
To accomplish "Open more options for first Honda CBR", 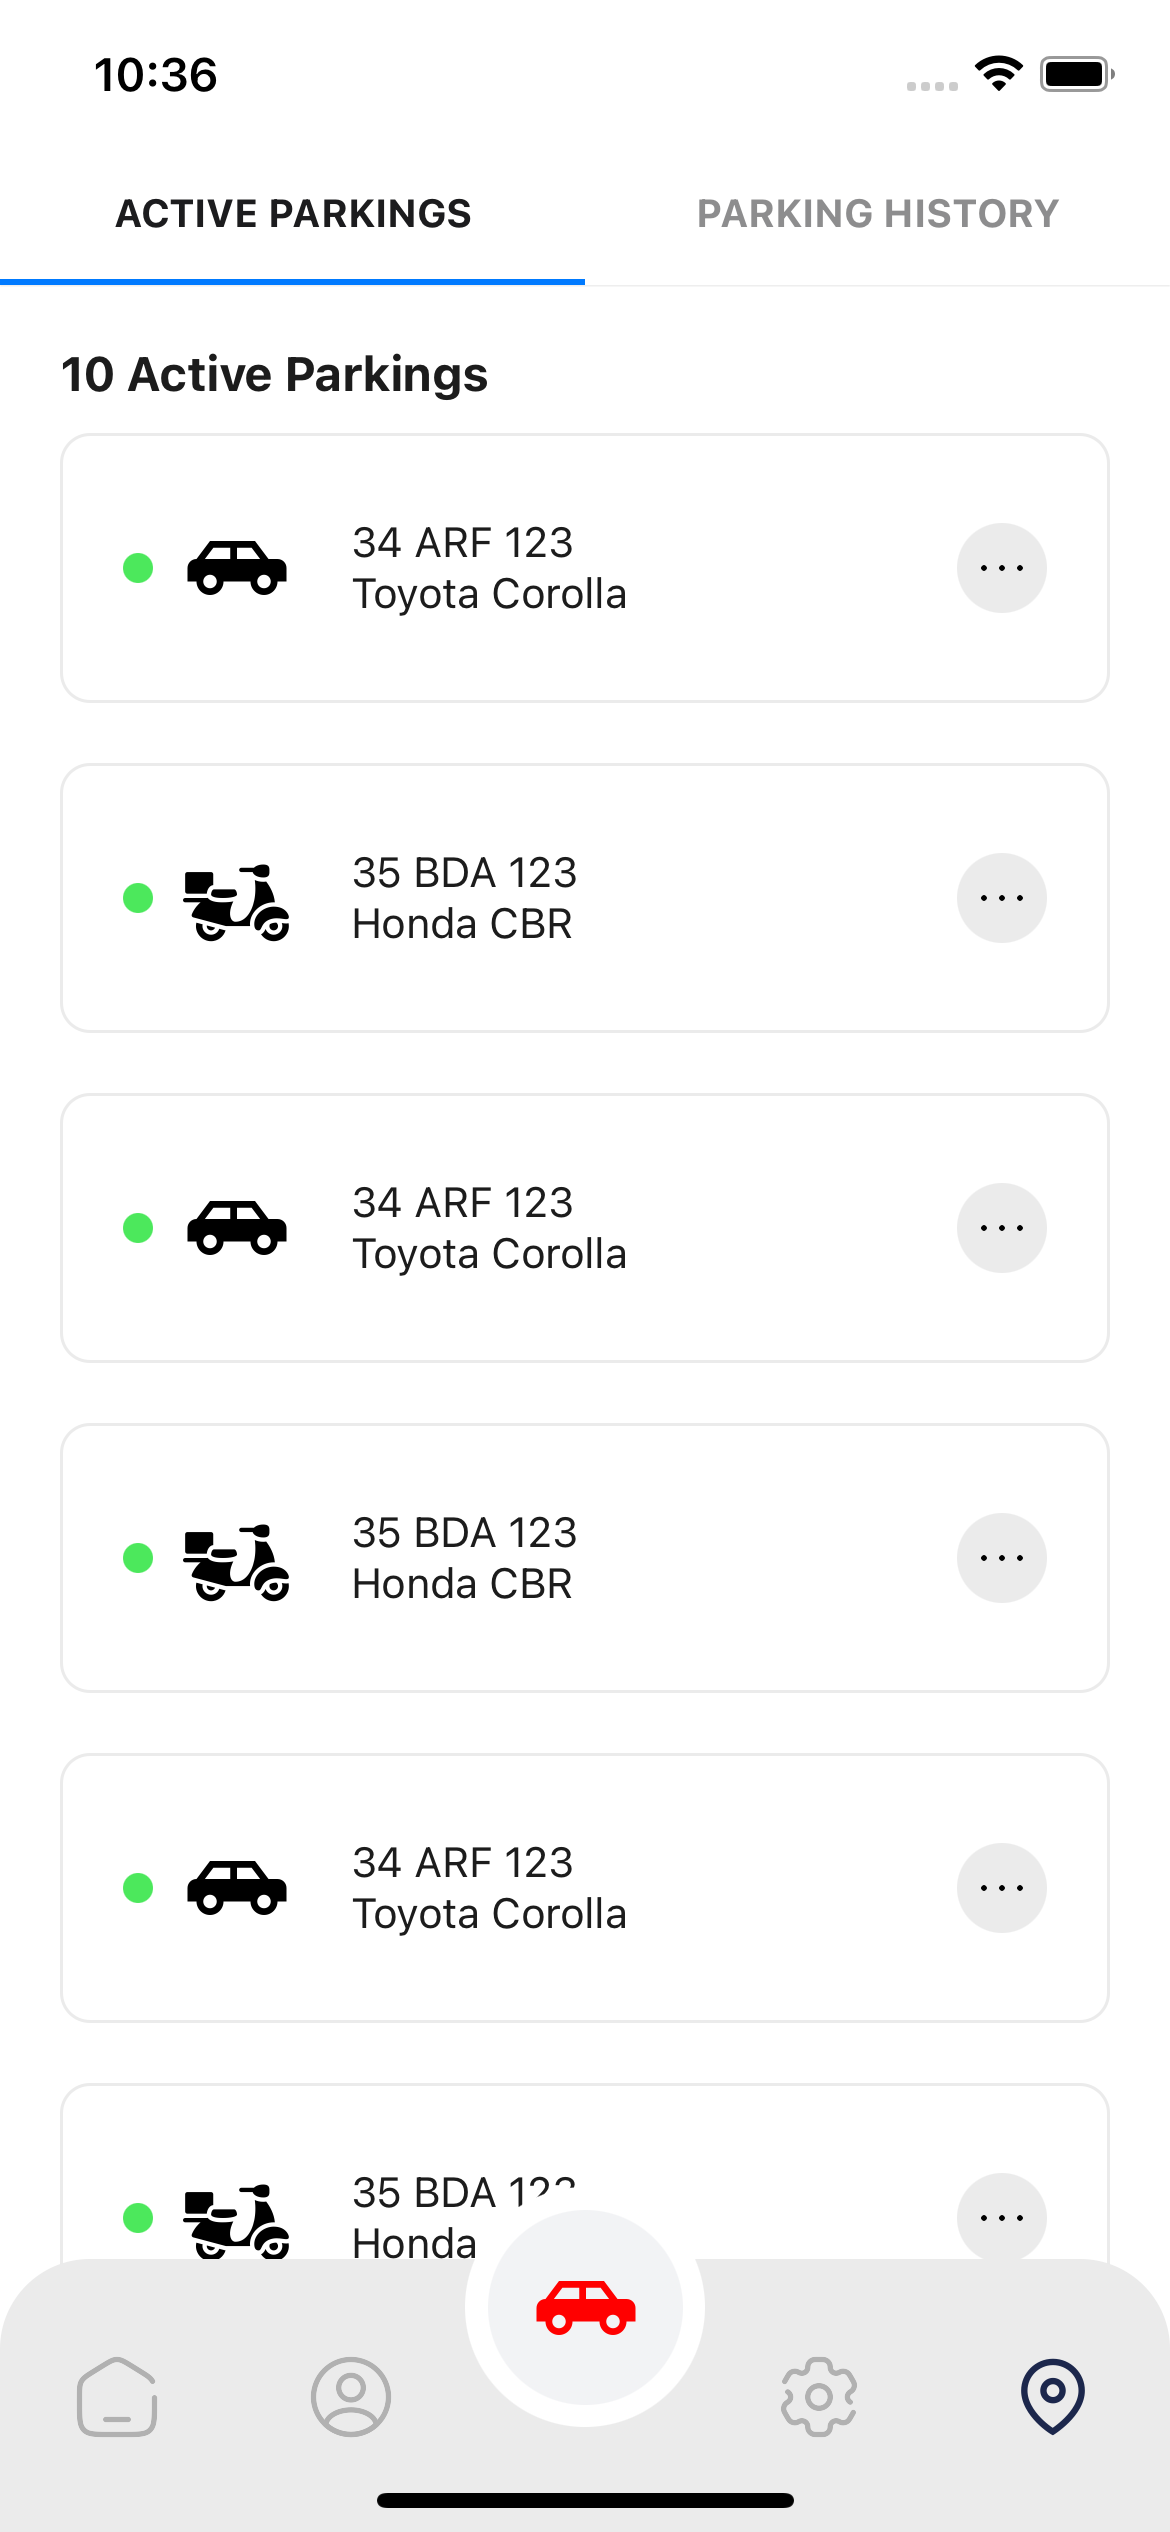I will tap(1002, 898).
